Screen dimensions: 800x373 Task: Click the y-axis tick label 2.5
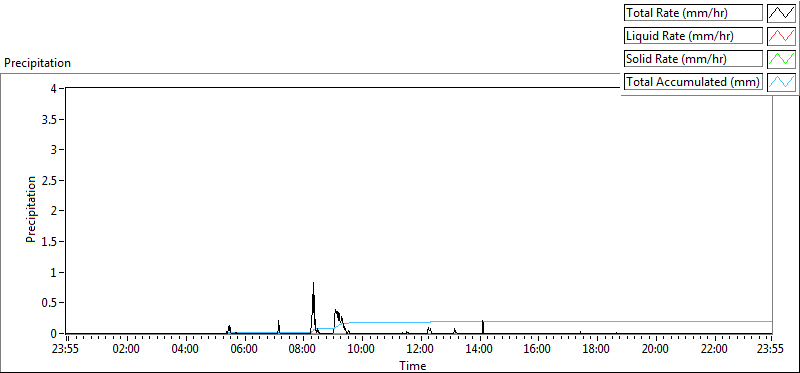pos(50,180)
